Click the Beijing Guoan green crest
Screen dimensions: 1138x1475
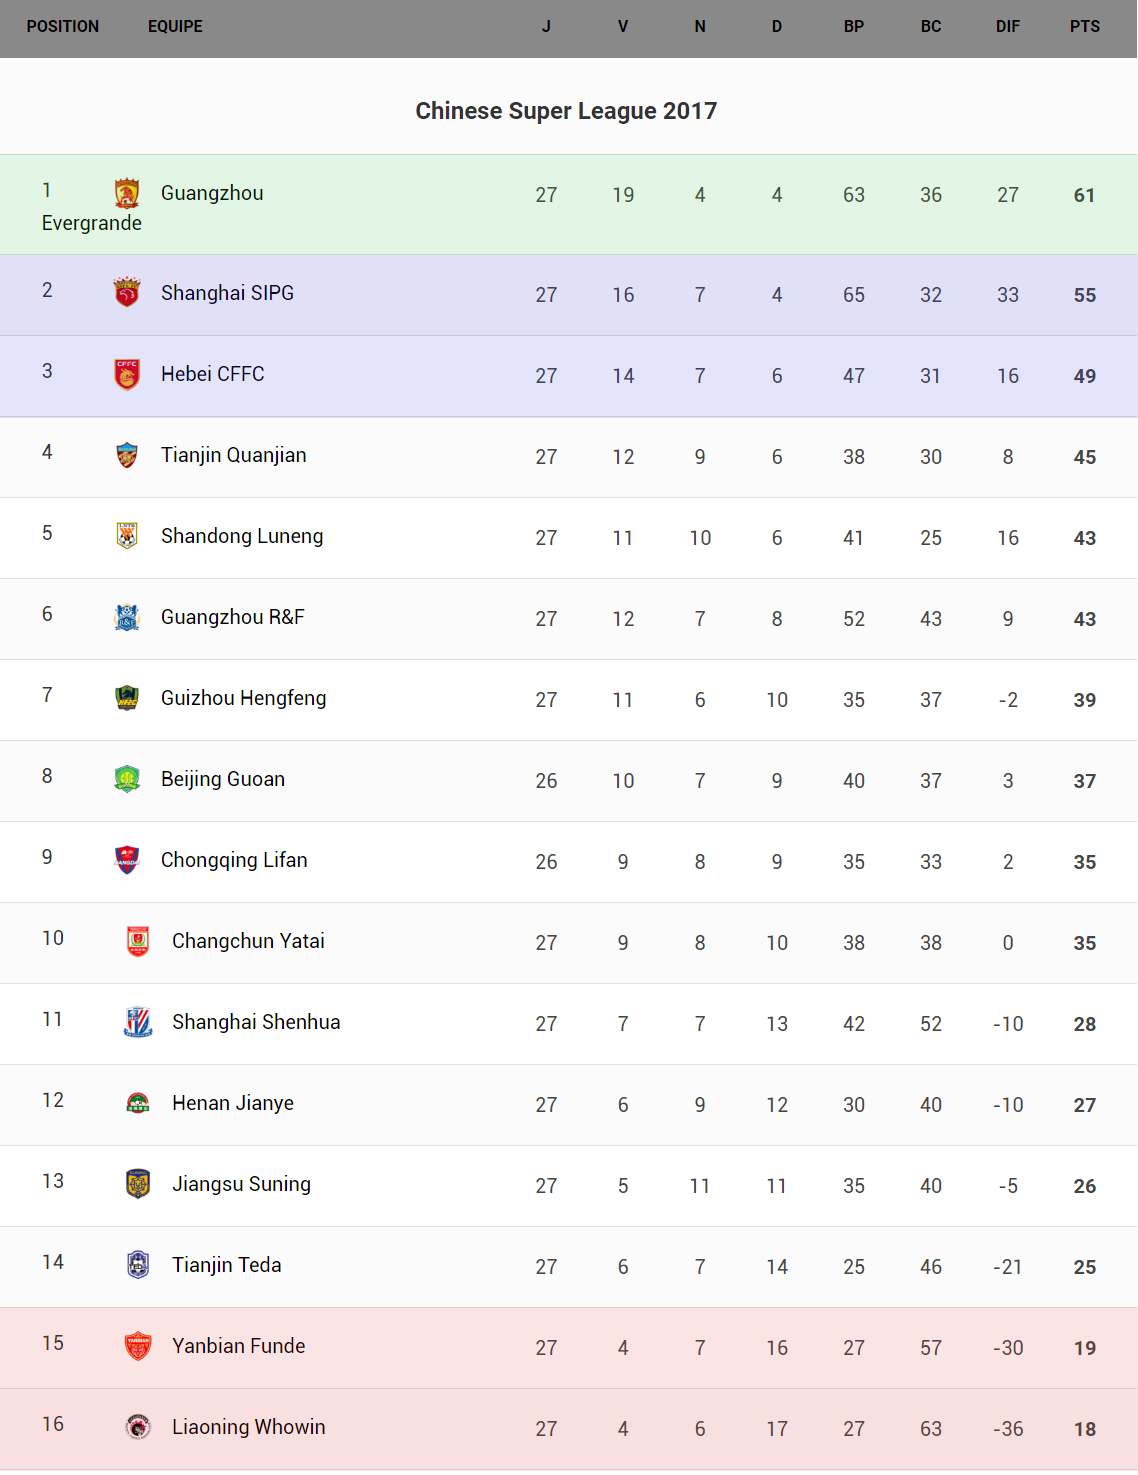click(127, 779)
